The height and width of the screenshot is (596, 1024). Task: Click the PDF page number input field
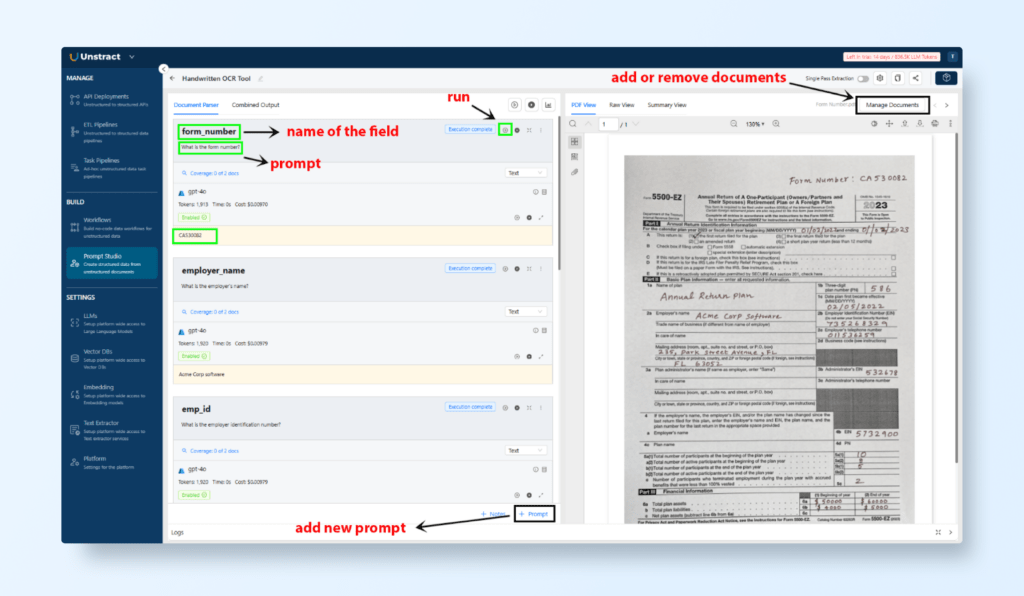click(x=607, y=124)
